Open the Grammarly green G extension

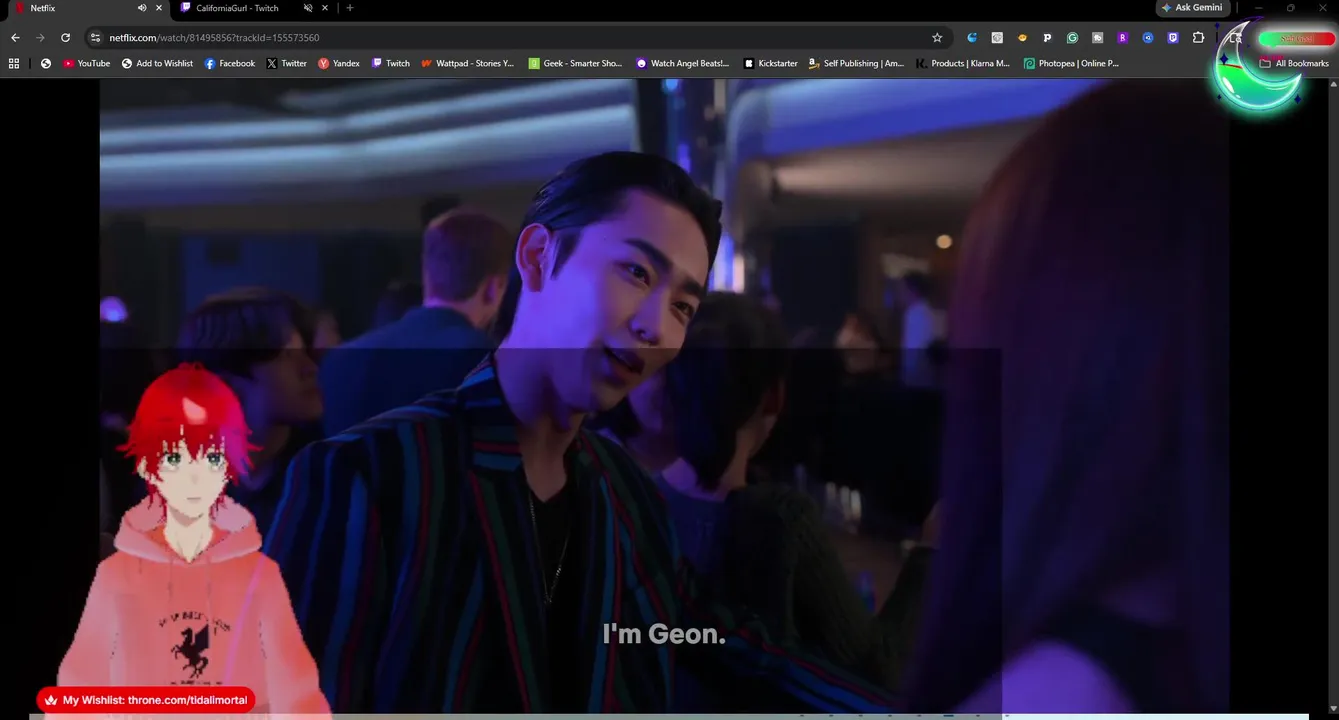(x=1072, y=38)
